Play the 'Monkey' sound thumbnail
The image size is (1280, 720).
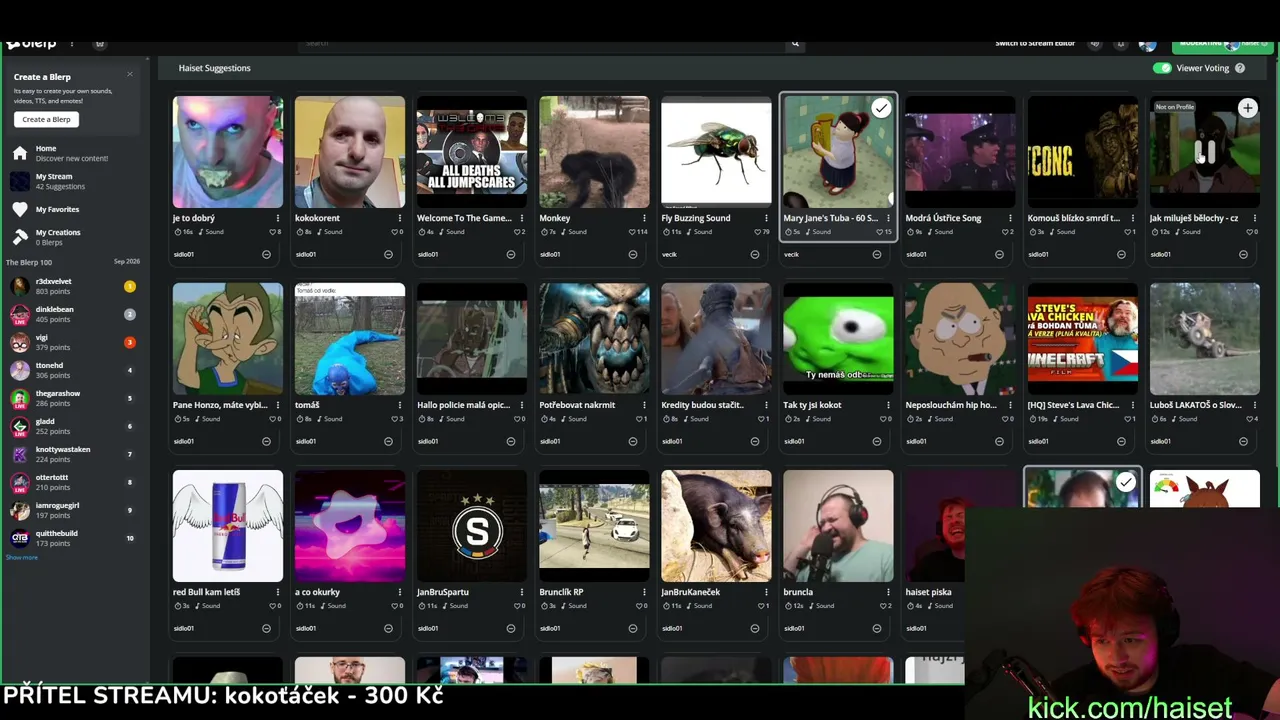[594, 152]
